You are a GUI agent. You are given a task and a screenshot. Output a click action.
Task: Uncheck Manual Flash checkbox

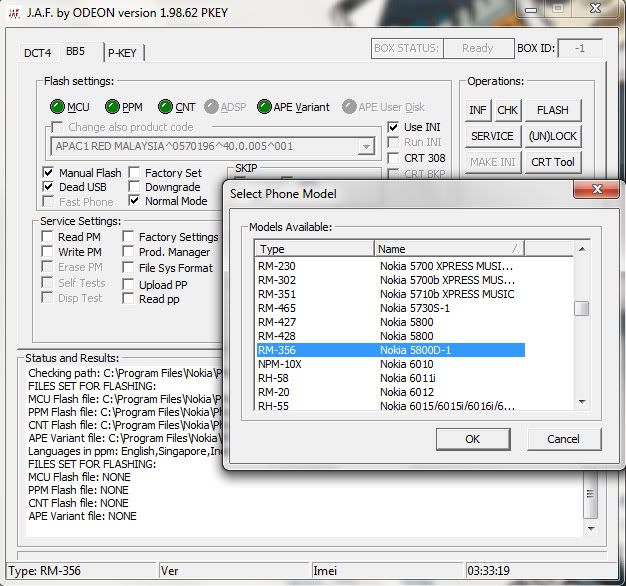[48, 172]
